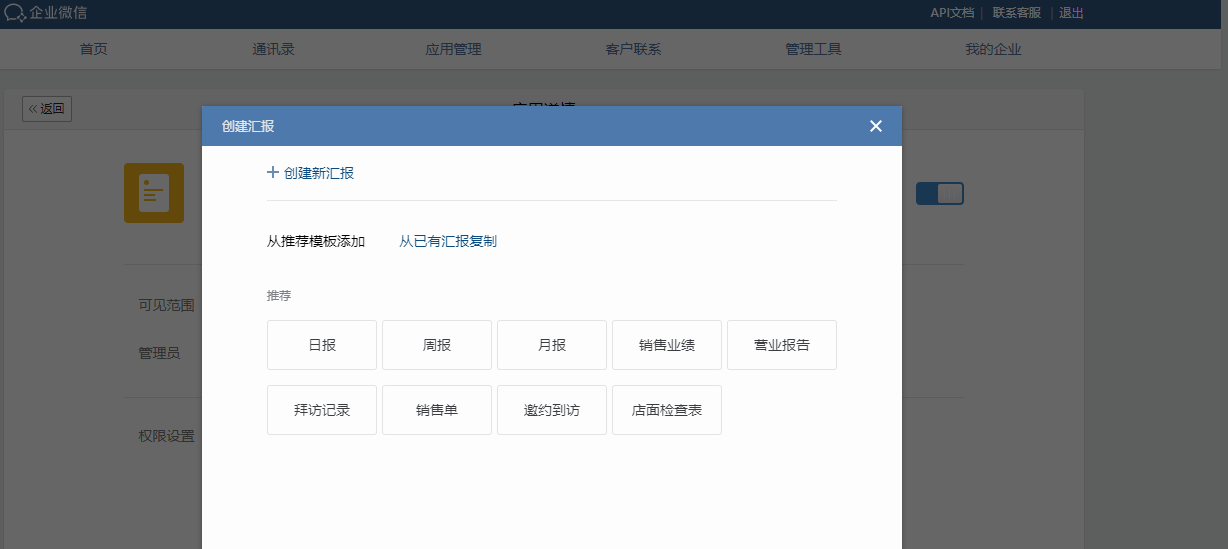This screenshot has height=549, width=1228.
Task: Click the 可见范围 label
Action: 166,305
